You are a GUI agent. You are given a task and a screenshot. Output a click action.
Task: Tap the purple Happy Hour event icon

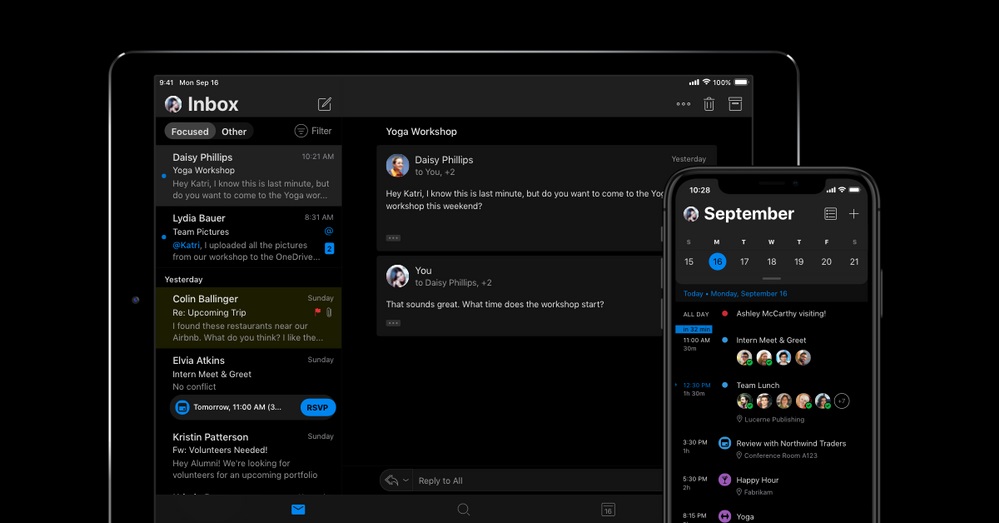click(724, 480)
